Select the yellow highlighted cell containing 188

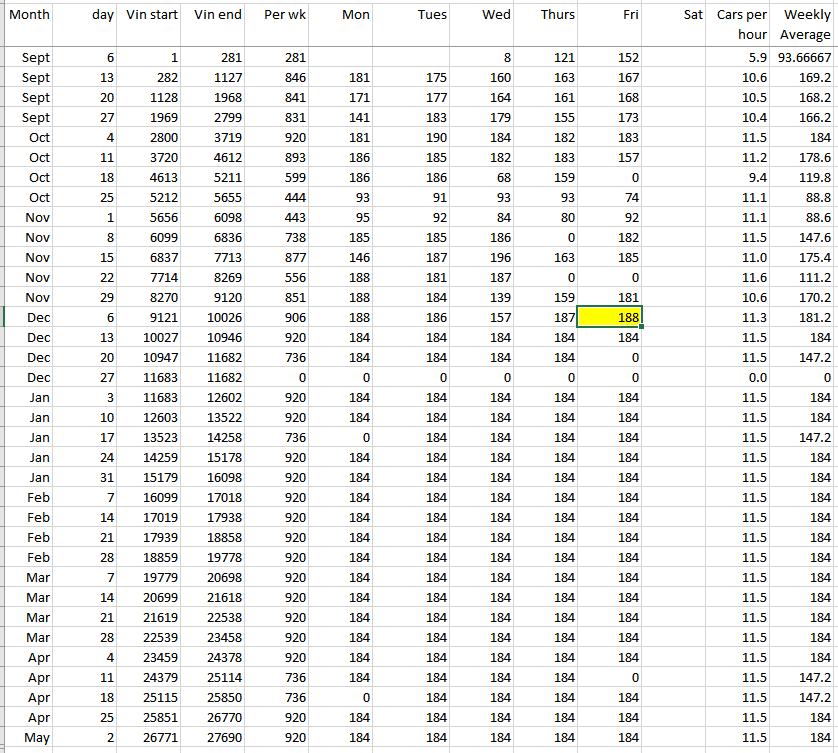pyautogui.click(x=609, y=317)
